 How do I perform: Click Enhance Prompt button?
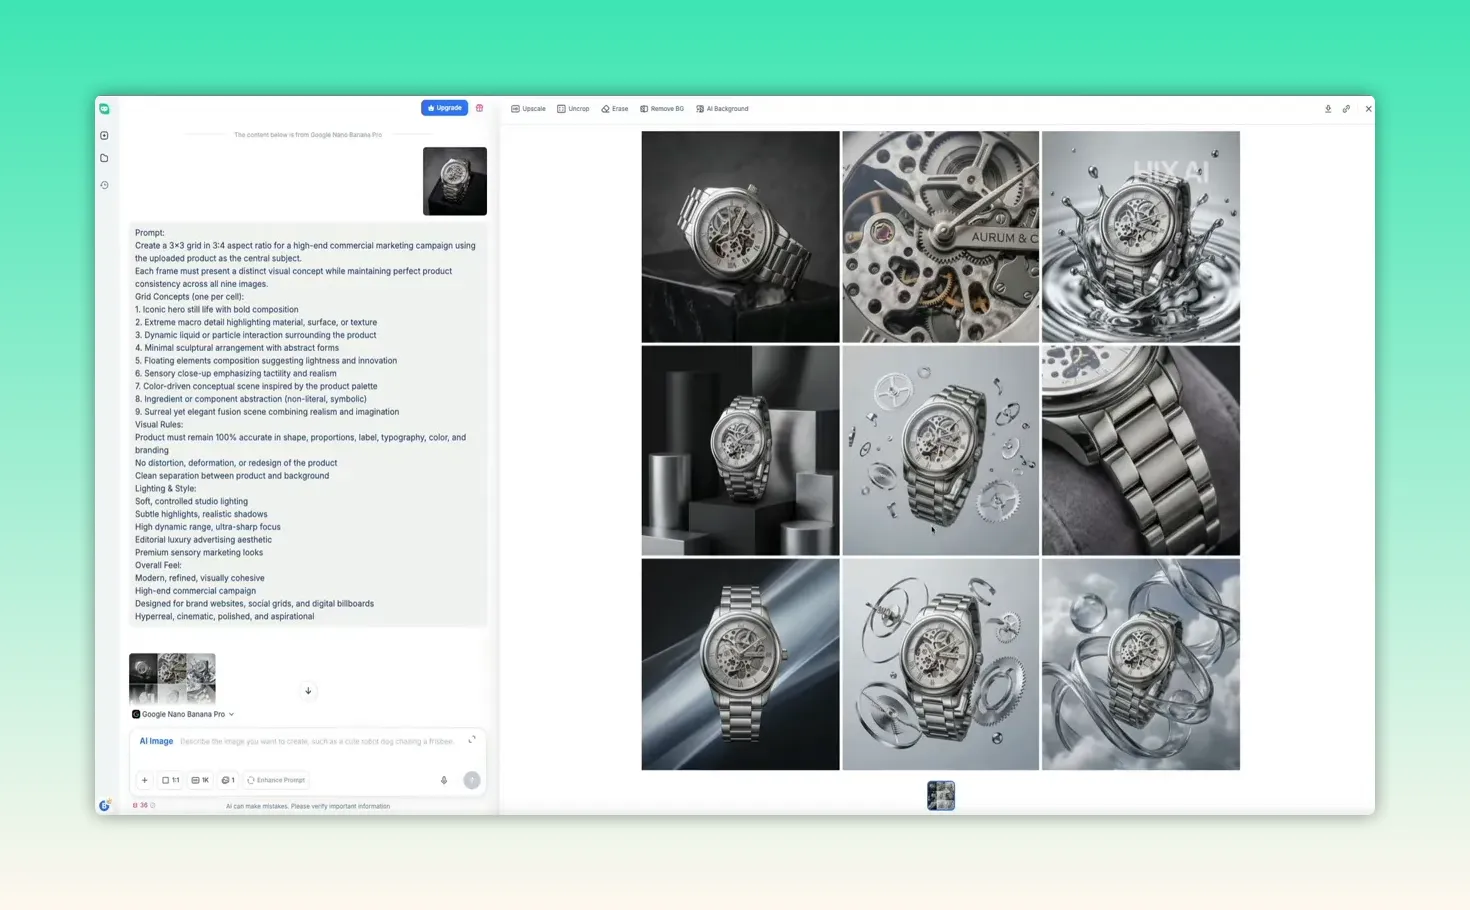click(x=276, y=780)
